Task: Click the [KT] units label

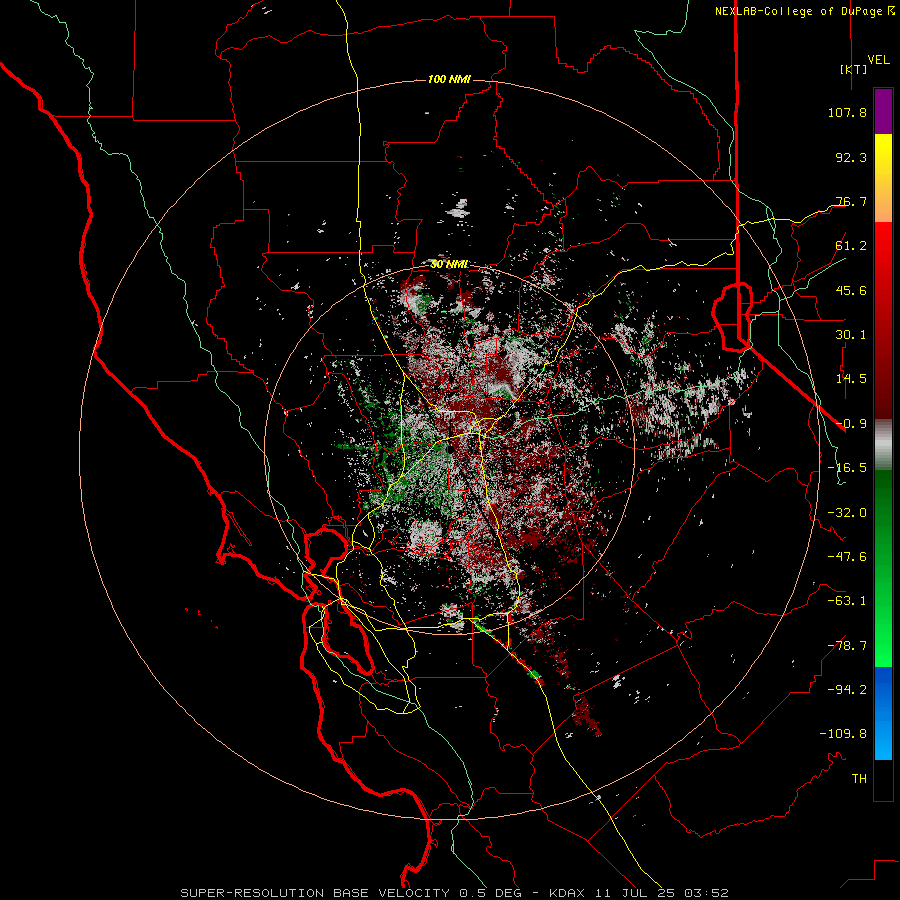Action: click(x=854, y=69)
